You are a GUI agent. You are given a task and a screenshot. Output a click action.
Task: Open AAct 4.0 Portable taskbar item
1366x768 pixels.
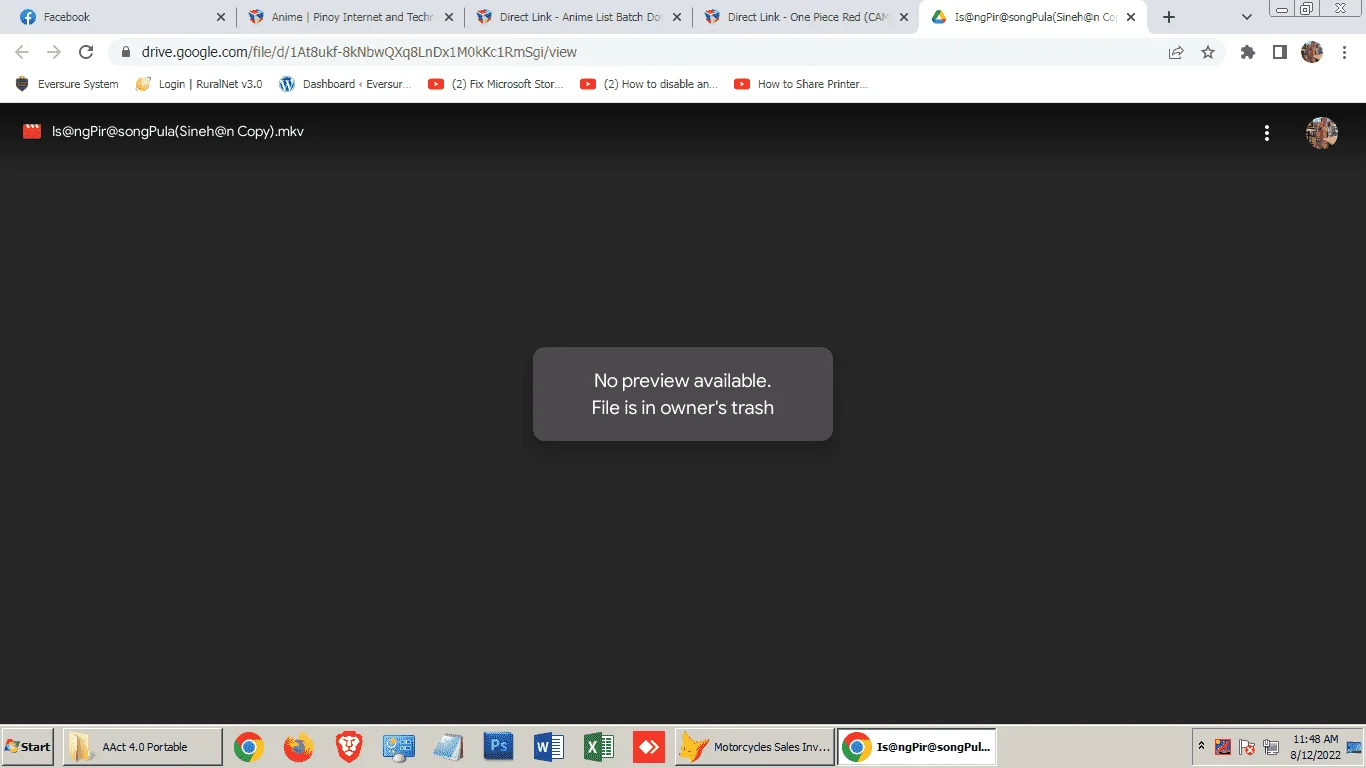(x=142, y=747)
